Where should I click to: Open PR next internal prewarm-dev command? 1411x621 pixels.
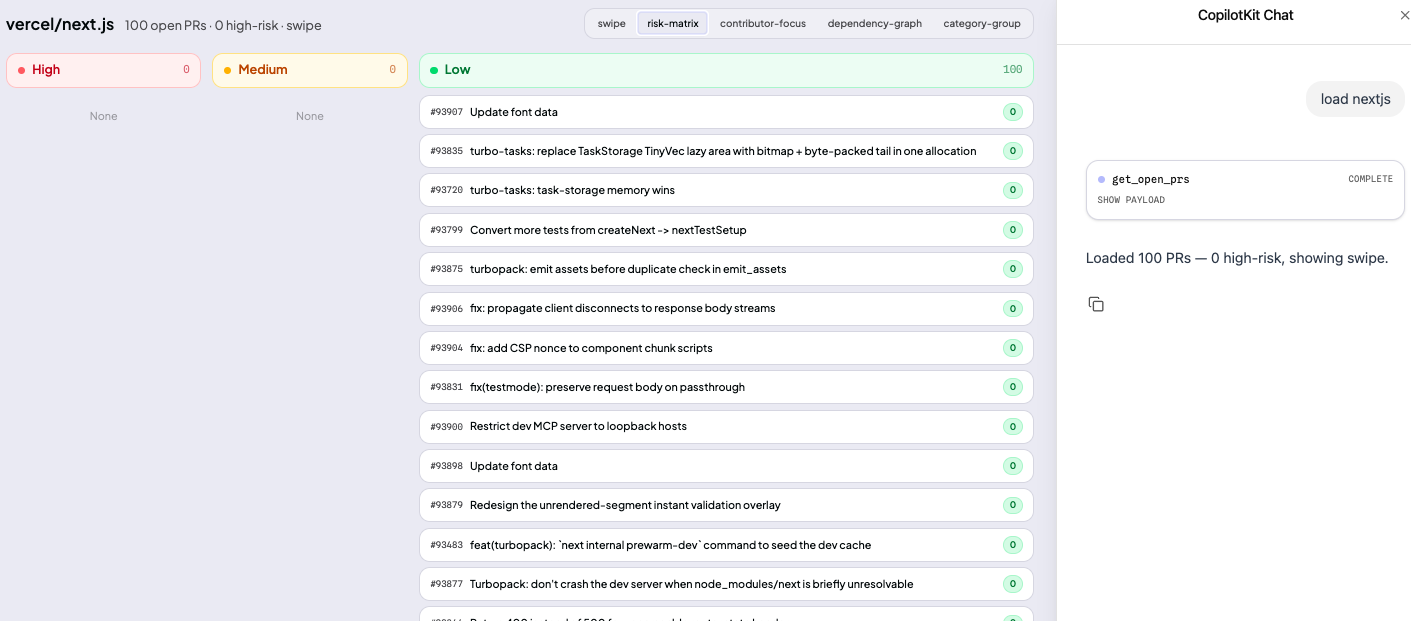pyautogui.click(x=726, y=545)
